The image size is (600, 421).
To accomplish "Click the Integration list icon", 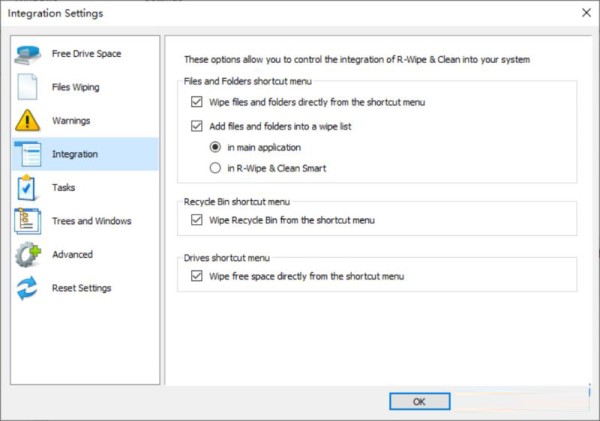I will click(x=28, y=154).
